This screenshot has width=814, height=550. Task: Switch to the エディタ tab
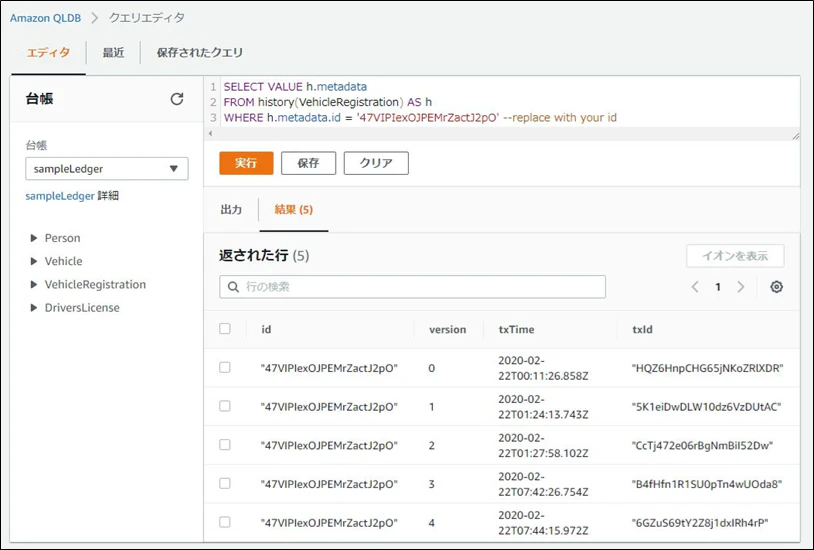point(48,52)
